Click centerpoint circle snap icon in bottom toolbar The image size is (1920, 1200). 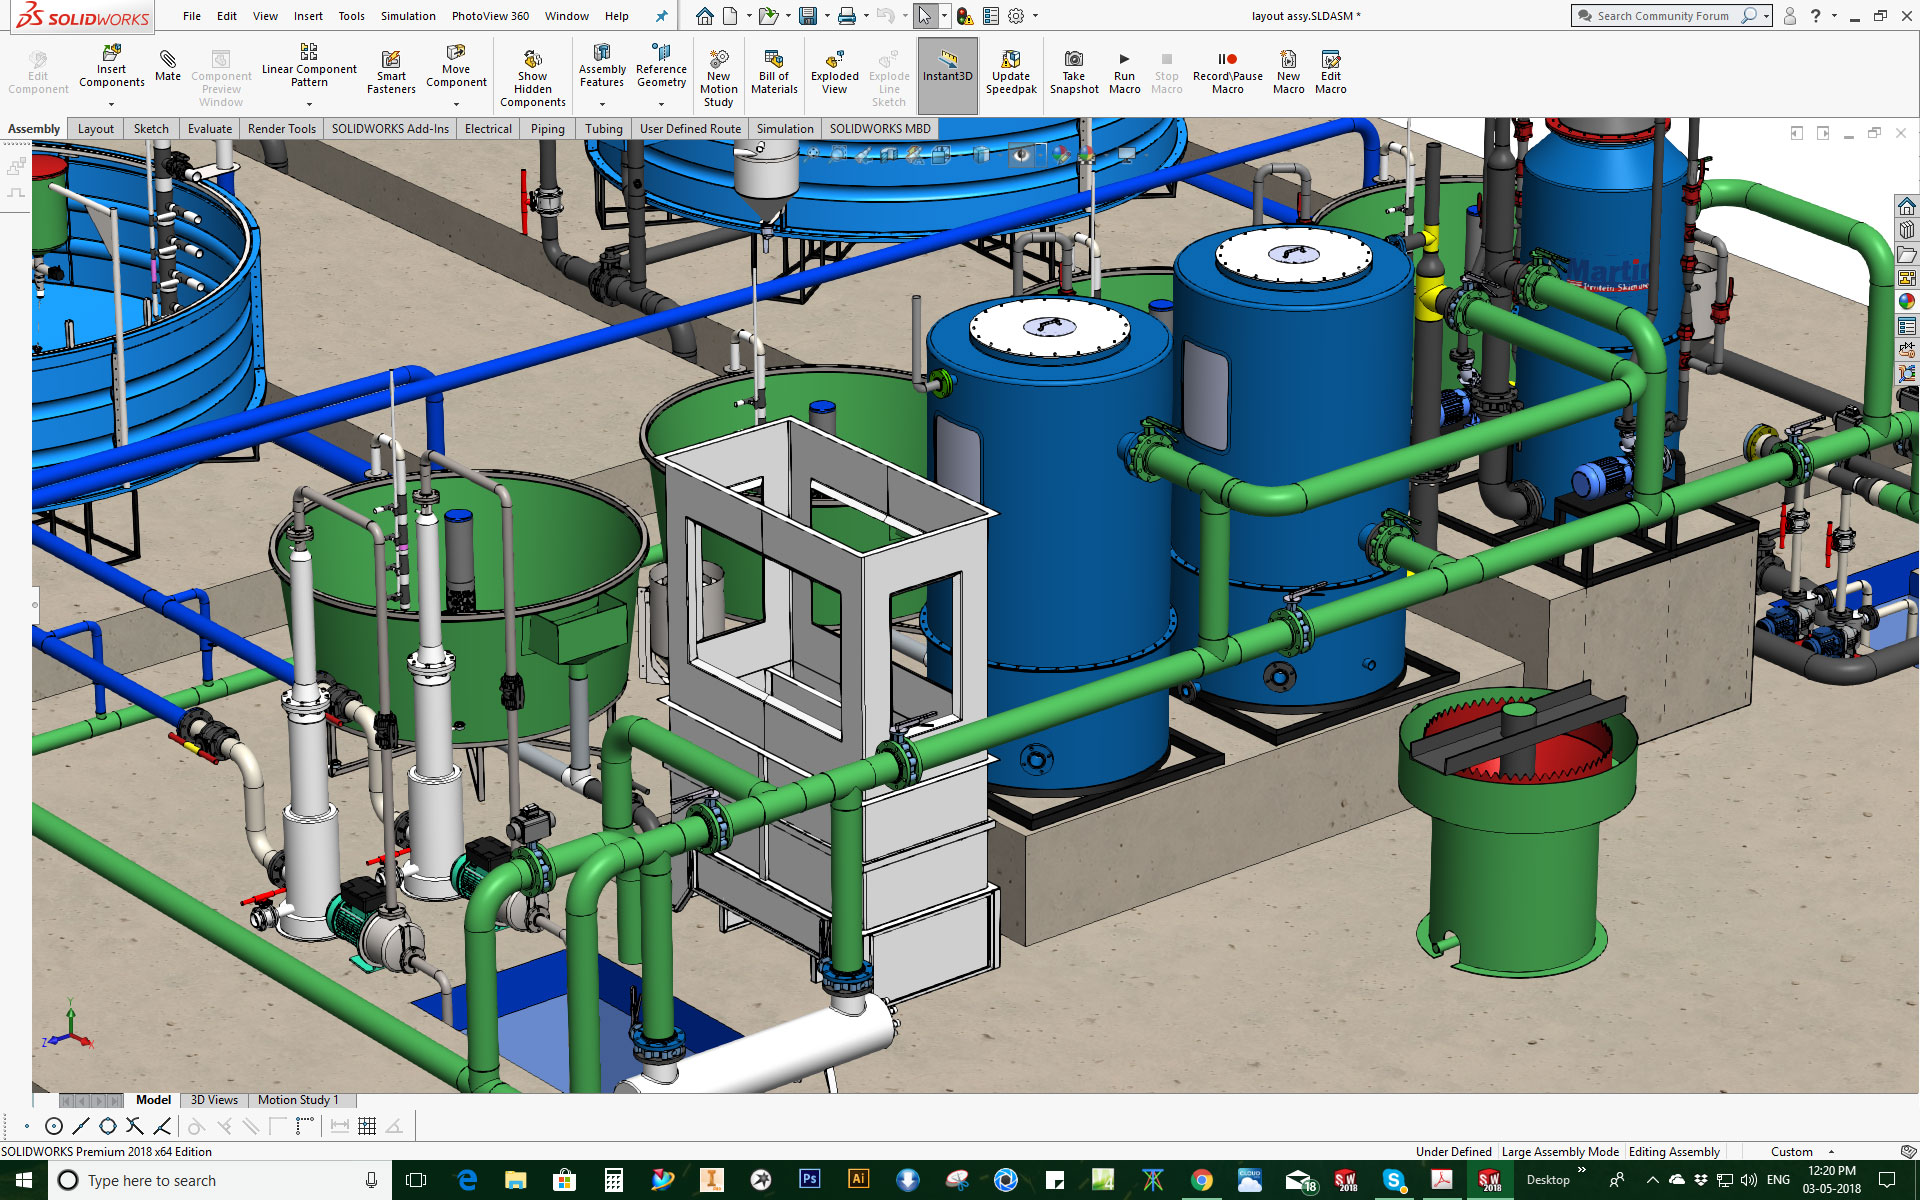(54, 1126)
